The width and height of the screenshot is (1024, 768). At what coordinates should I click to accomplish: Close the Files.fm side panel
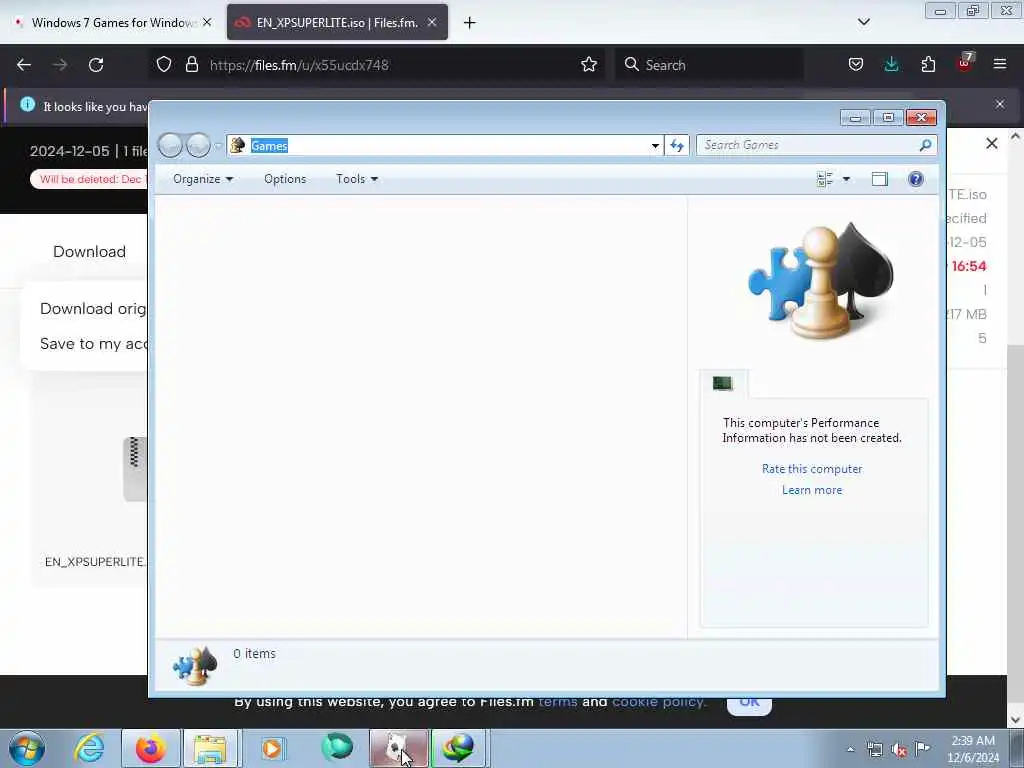tap(991, 143)
